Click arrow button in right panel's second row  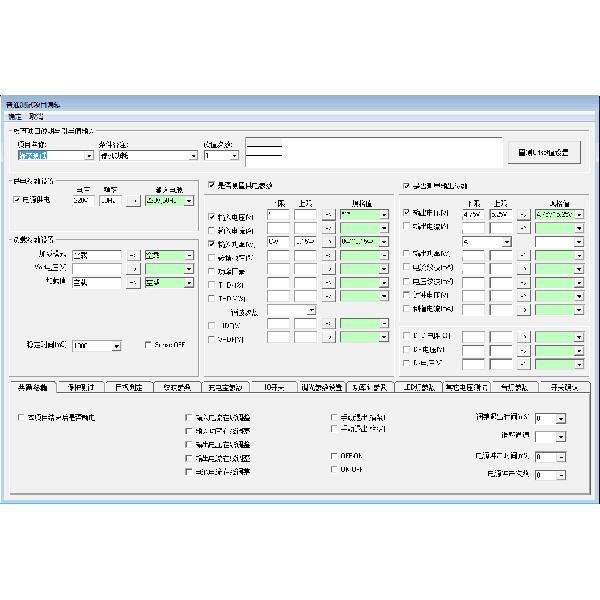(x=523, y=228)
